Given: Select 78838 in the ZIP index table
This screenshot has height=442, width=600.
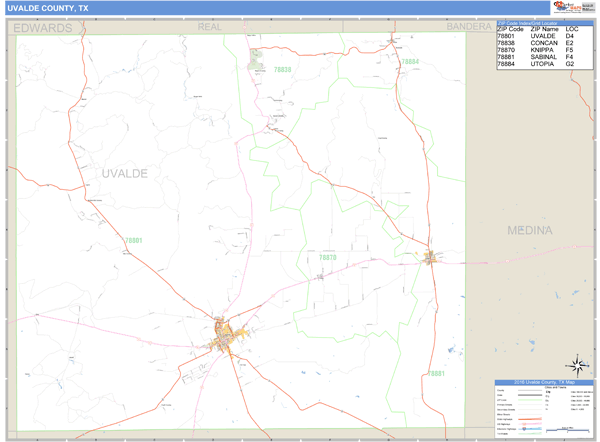Looking at the screenshot, I should [x=506, y=43].
